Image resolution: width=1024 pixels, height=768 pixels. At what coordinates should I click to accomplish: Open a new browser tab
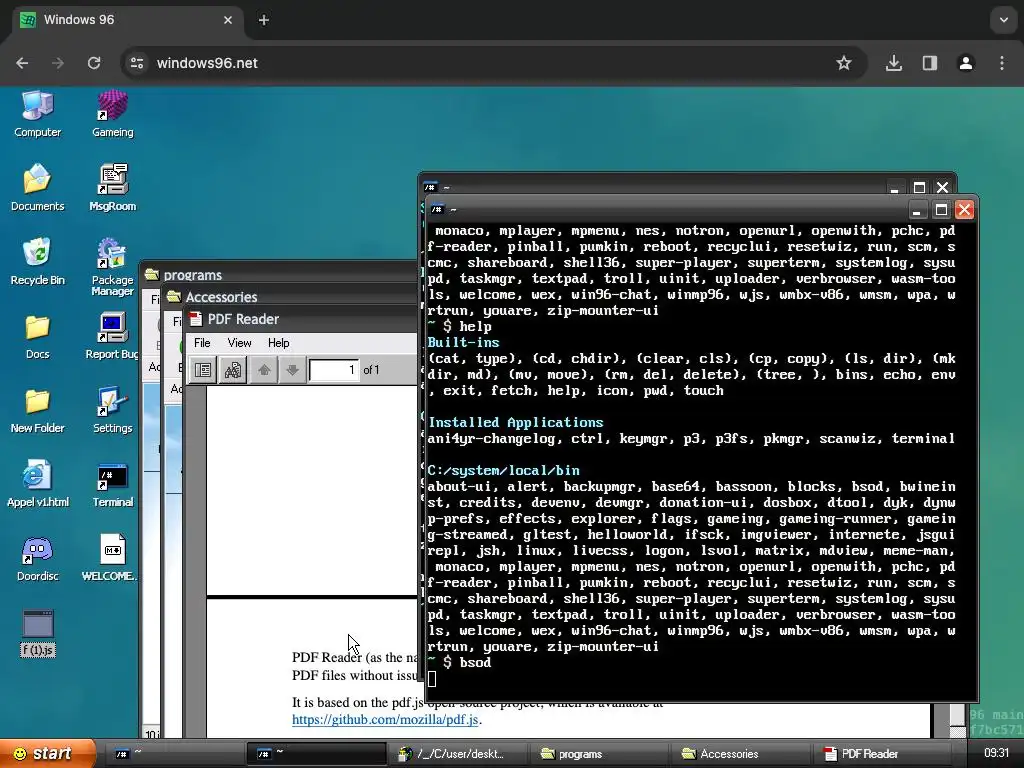click(x=264, y=20)
